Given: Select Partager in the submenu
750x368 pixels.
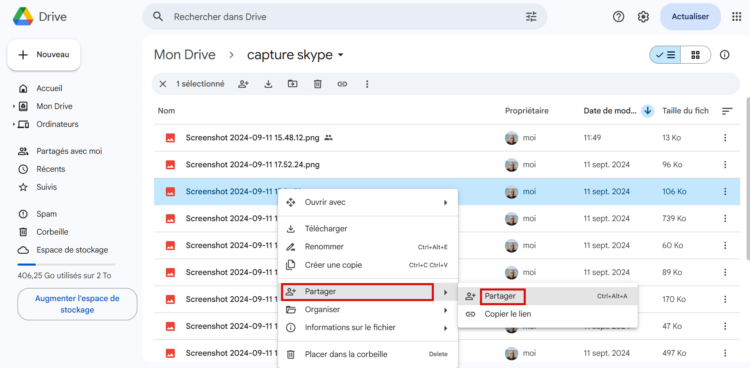Looking at the screenshot, I should pyautogui.click(x=548, y=296).
